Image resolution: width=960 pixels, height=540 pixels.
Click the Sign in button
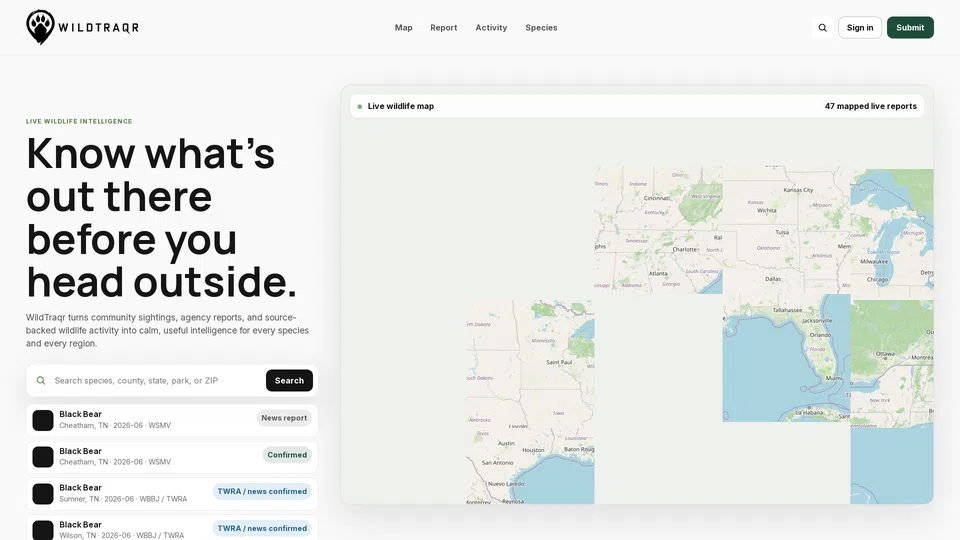click(x=860, y=28)
